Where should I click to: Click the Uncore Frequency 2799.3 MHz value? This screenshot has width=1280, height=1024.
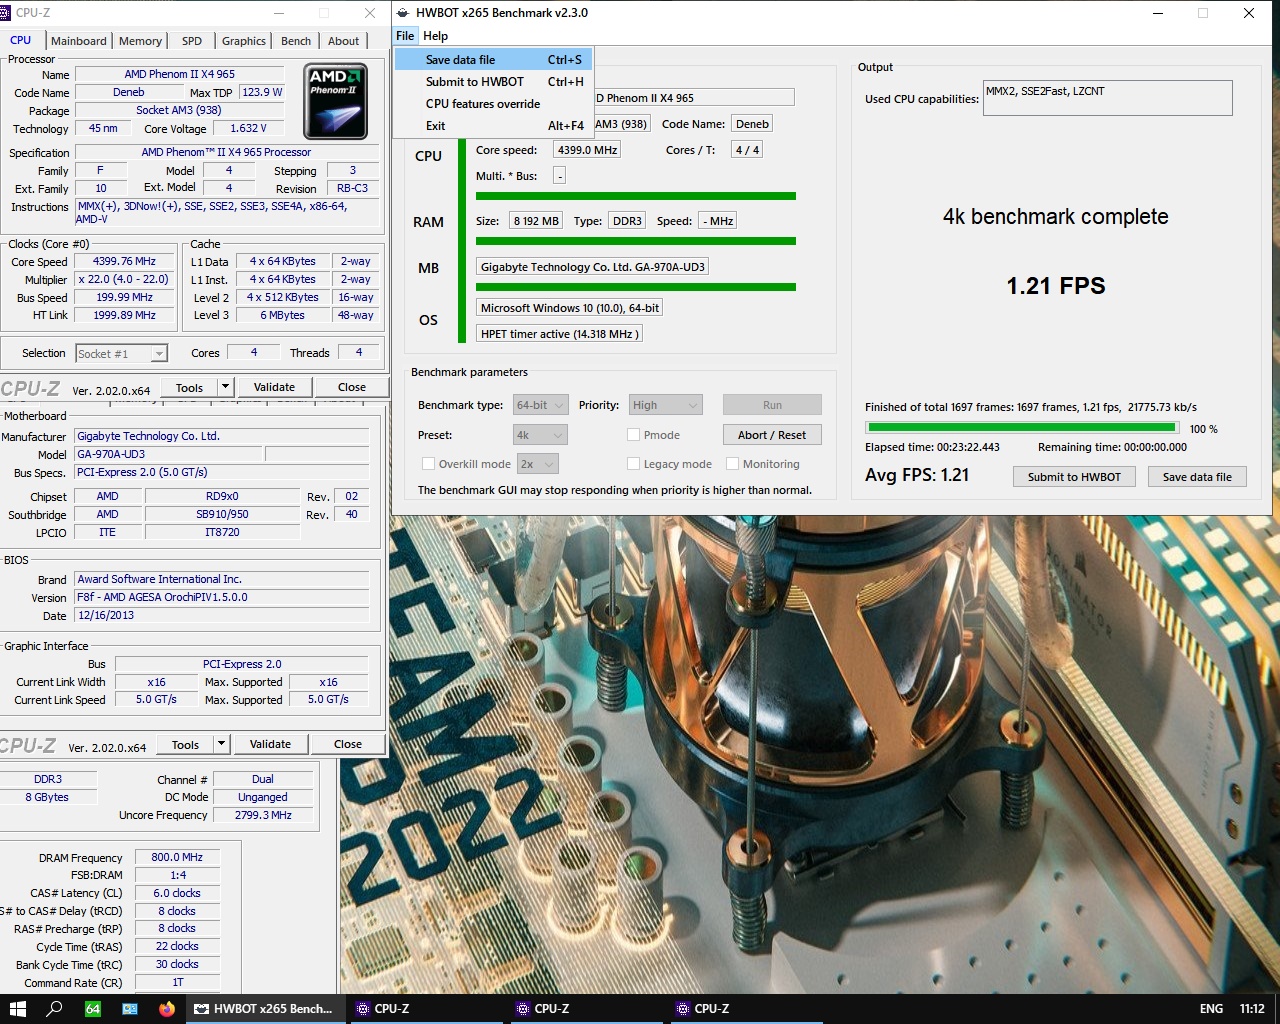[x=263, y=815]
